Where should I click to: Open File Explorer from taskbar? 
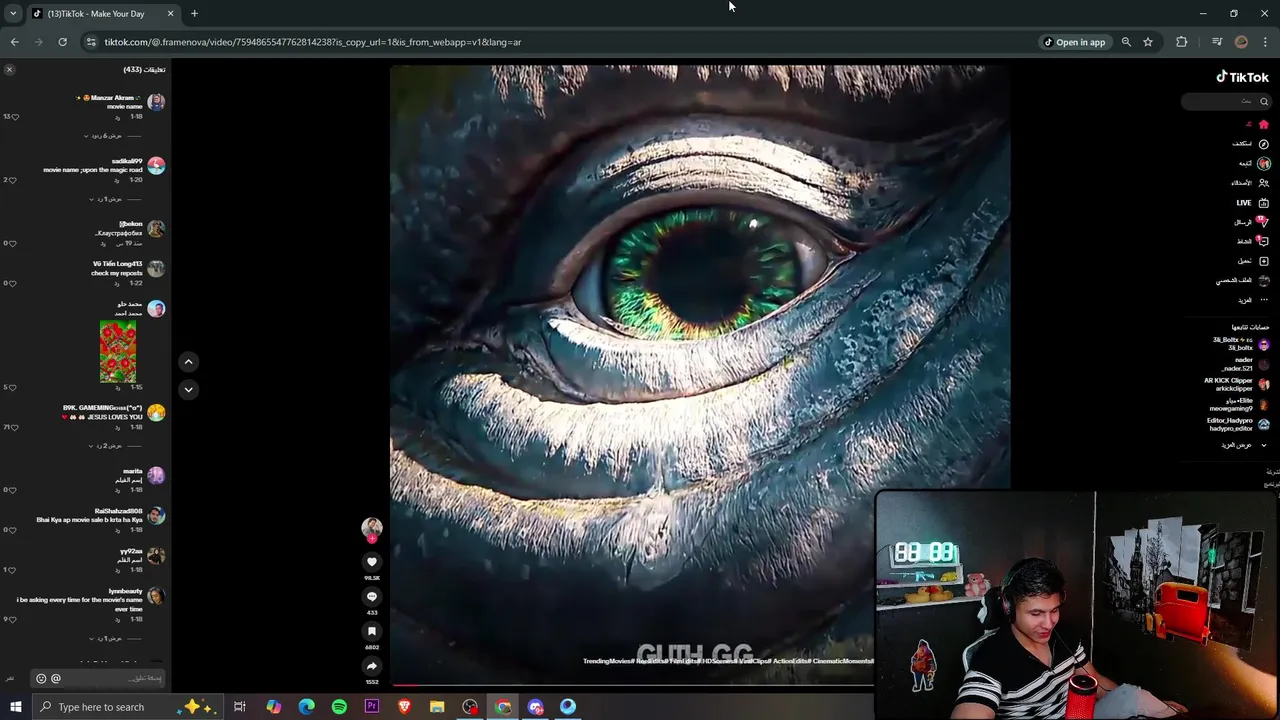tap(437, 707)
